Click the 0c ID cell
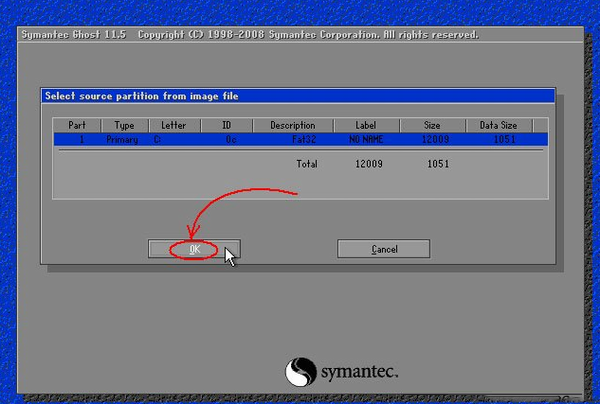The height and width of the screenshot is (404, 600). [231, 140]
